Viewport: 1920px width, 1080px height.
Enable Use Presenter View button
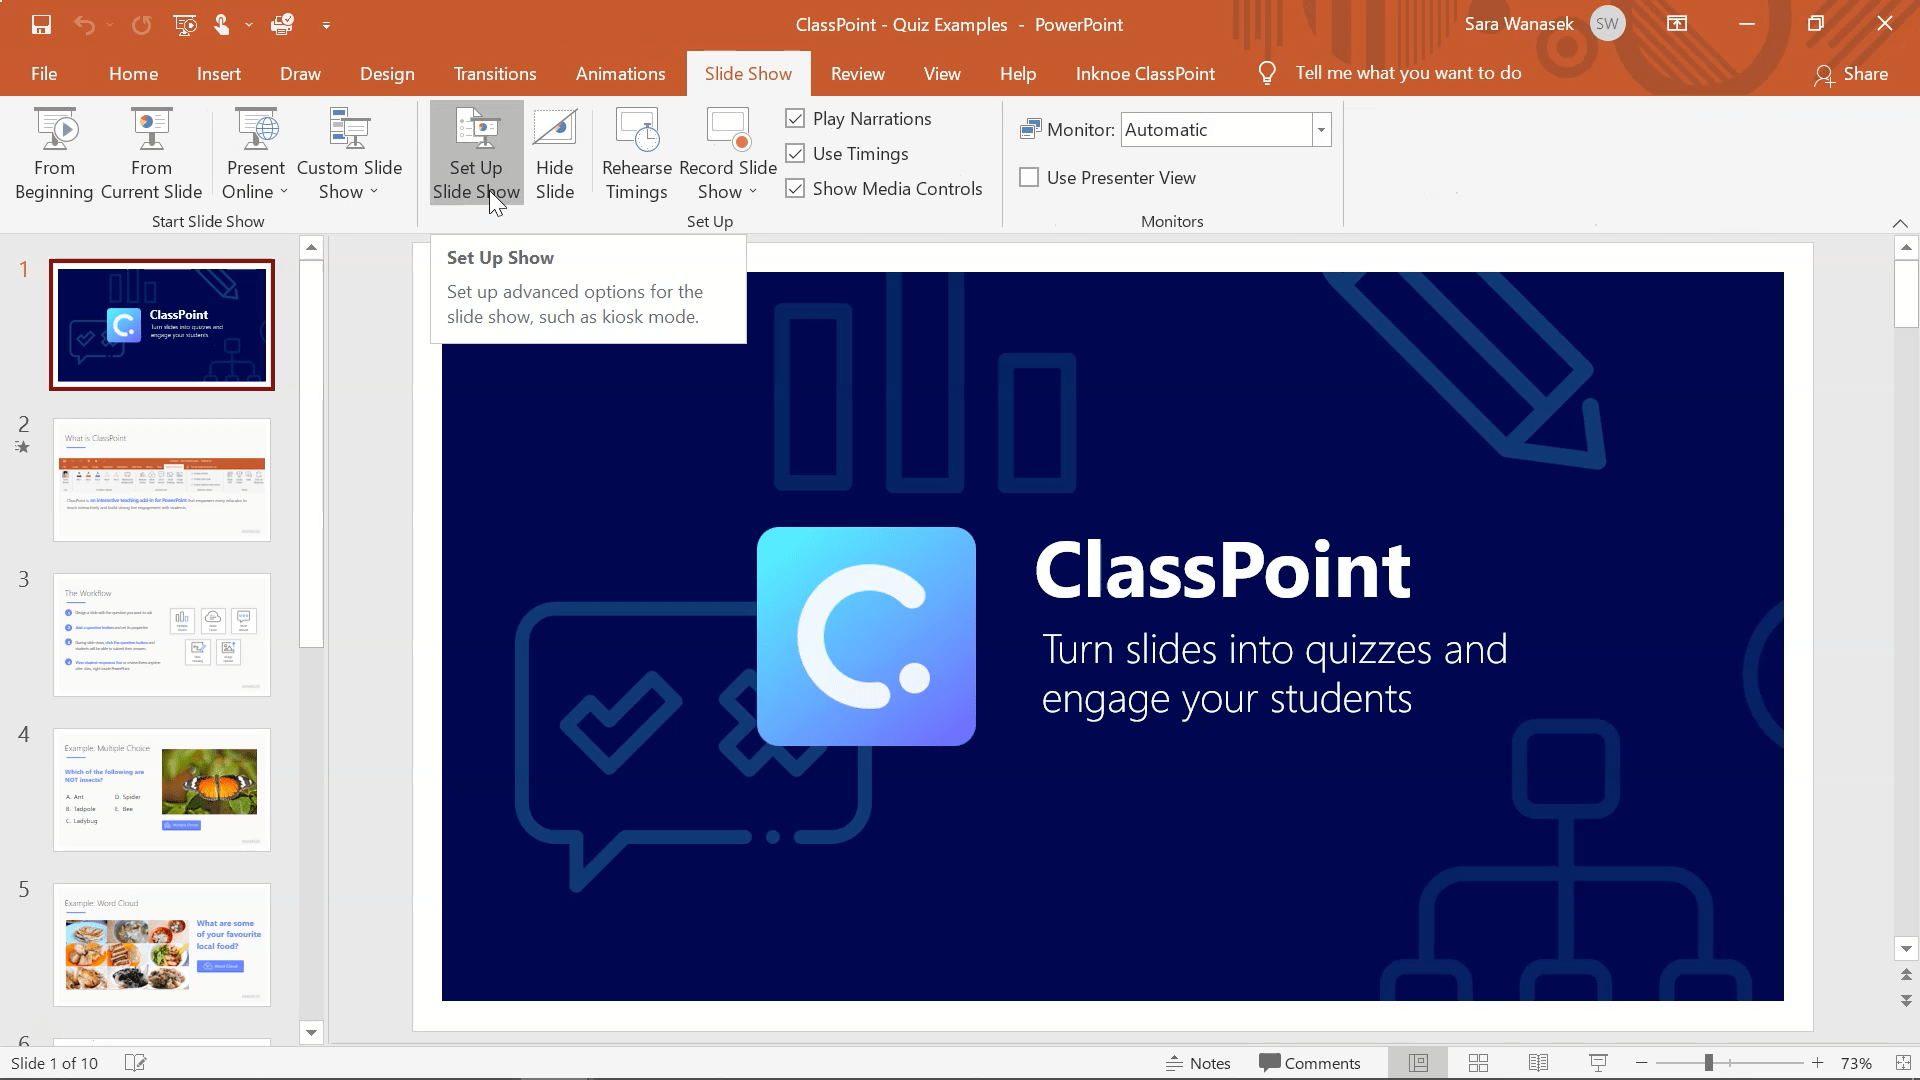pos(1029,177)
